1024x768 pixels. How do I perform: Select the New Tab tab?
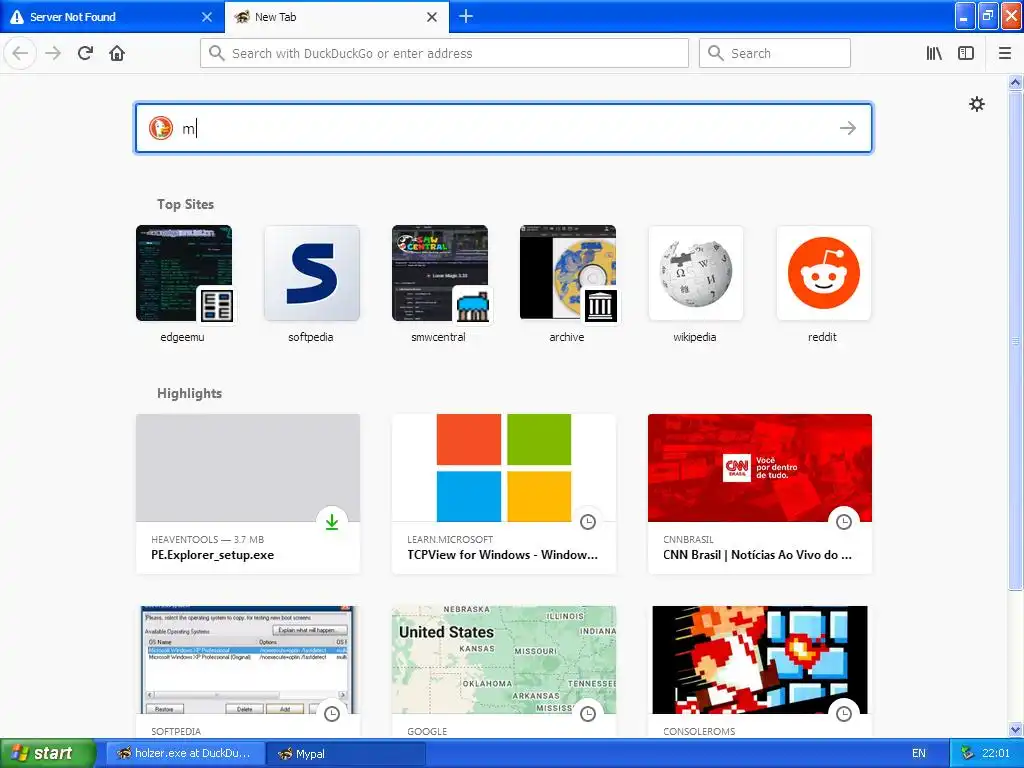pos(336,17)
